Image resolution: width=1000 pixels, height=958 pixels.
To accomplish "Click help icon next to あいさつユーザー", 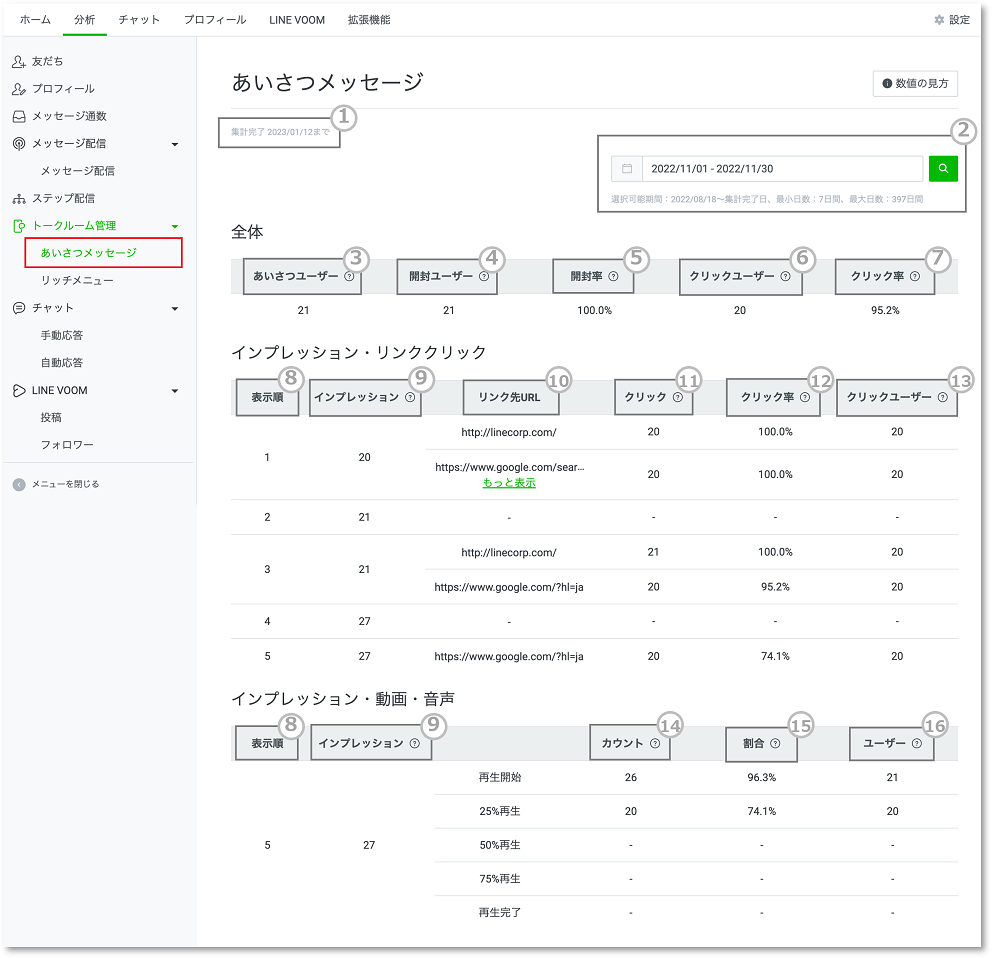I will 348,276.
